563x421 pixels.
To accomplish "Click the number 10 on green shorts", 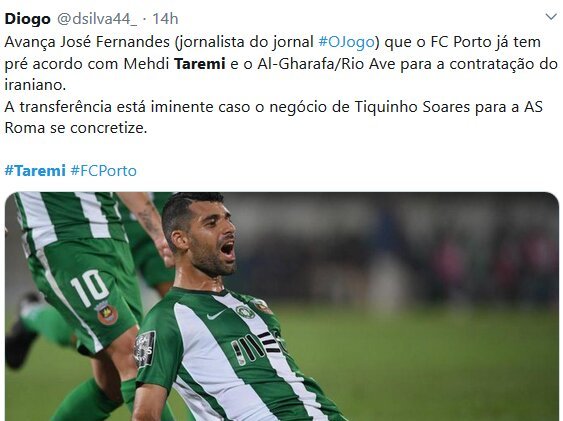I will coord(89,288).
